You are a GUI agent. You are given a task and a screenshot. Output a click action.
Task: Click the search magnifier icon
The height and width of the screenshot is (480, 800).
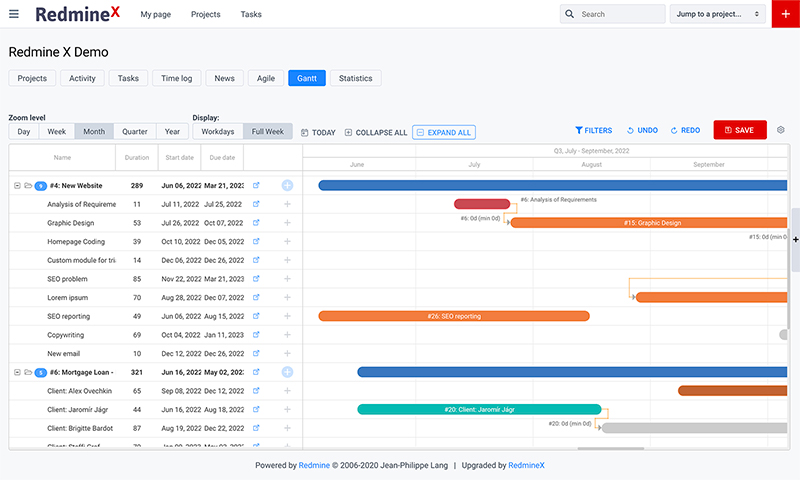(x=569, y=14)
